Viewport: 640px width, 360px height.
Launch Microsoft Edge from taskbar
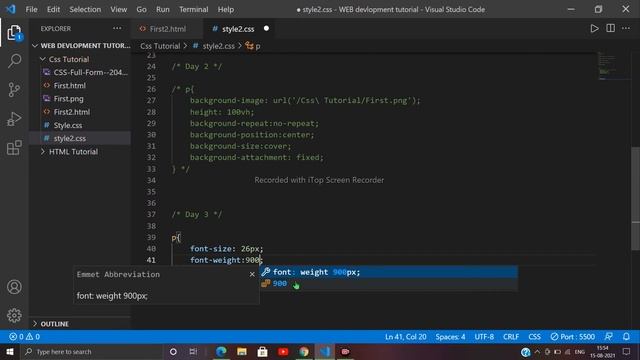tap(221, 351)
